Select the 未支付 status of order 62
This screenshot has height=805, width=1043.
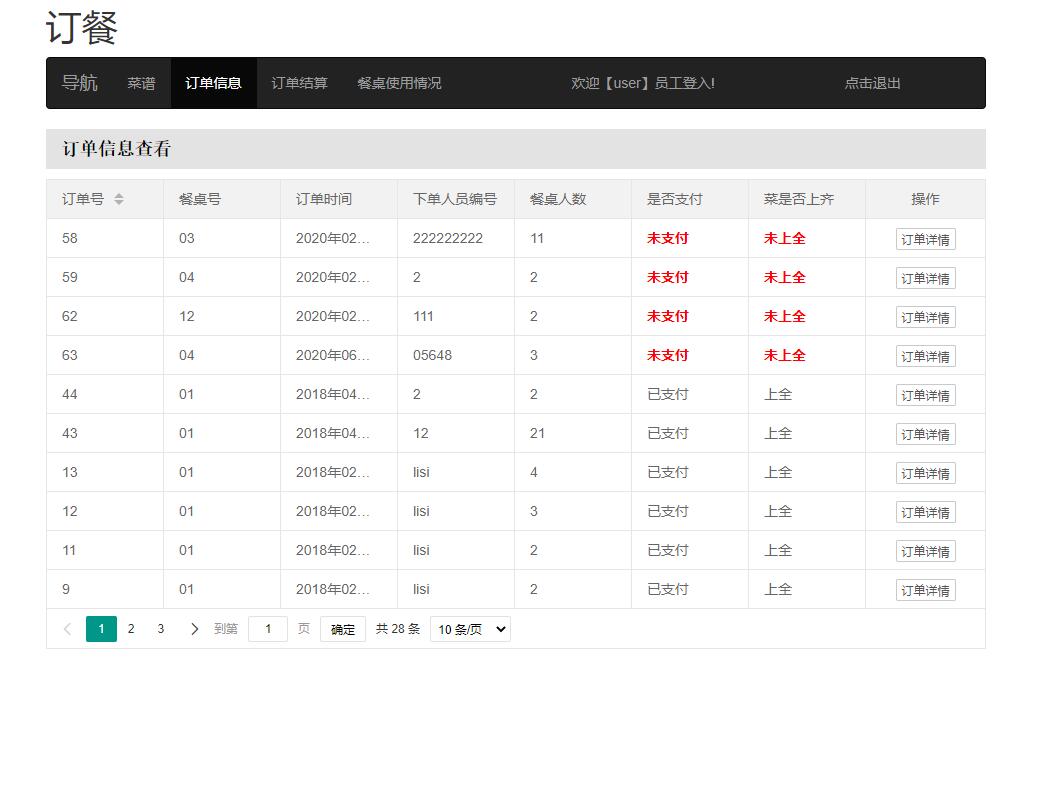click(668, 316)
